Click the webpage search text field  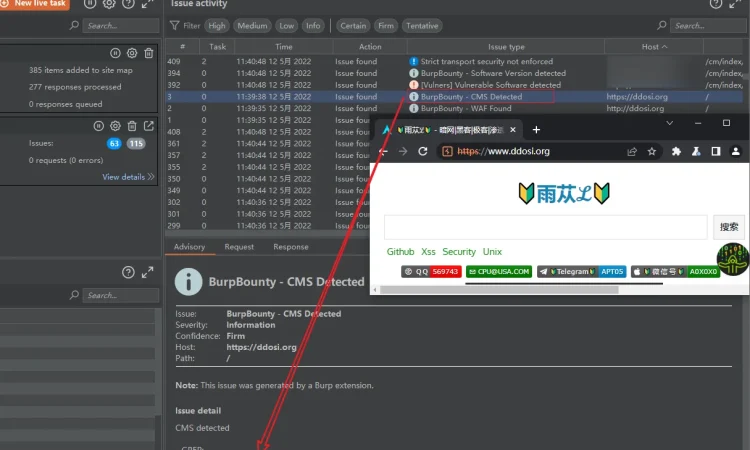pos(546,227)
